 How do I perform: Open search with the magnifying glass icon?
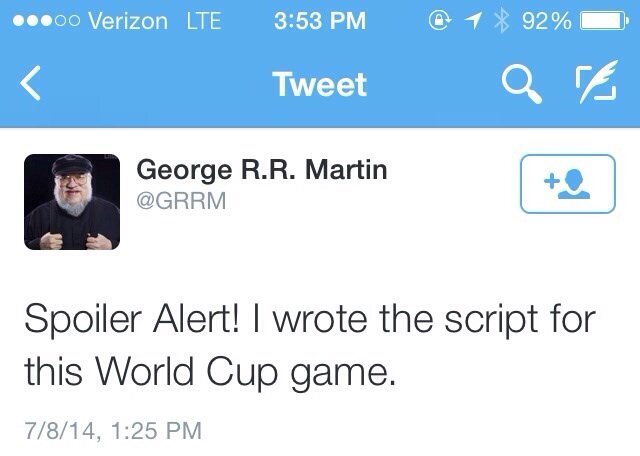pos(520,86)
